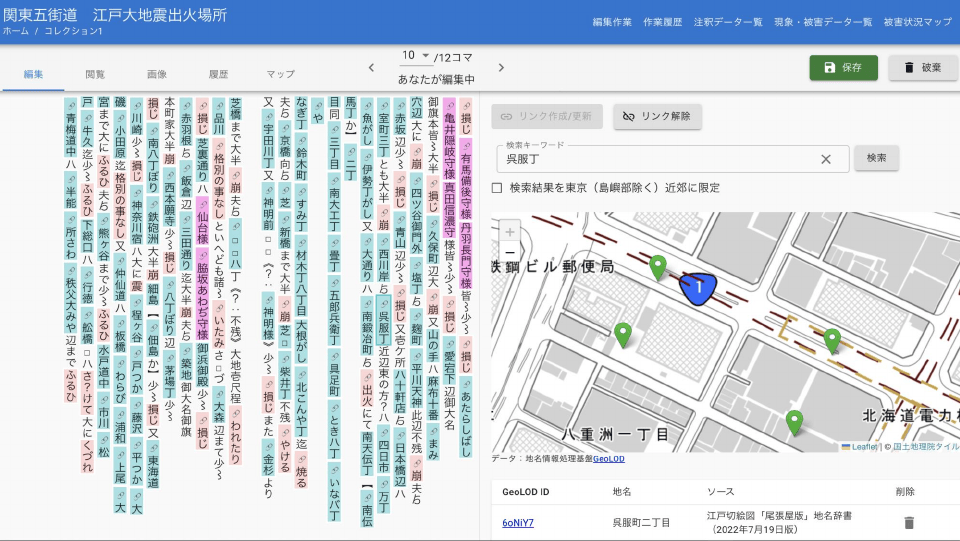Open 被害状況マップ in the top navigation
Screen dimensions: 960x541
[x=917, y=22]
